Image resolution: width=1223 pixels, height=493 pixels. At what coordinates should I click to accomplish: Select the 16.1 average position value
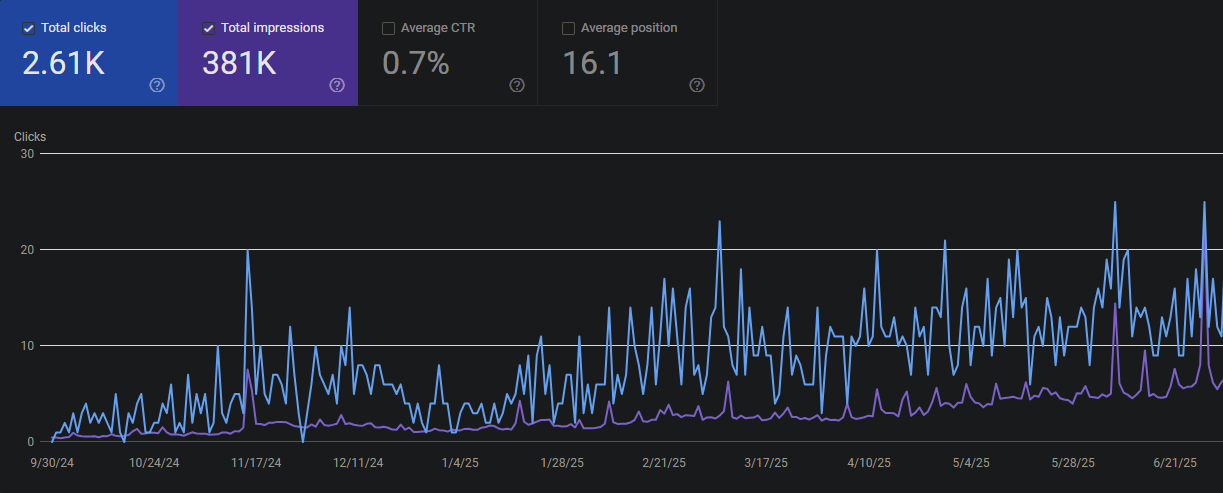pos(592,63)
